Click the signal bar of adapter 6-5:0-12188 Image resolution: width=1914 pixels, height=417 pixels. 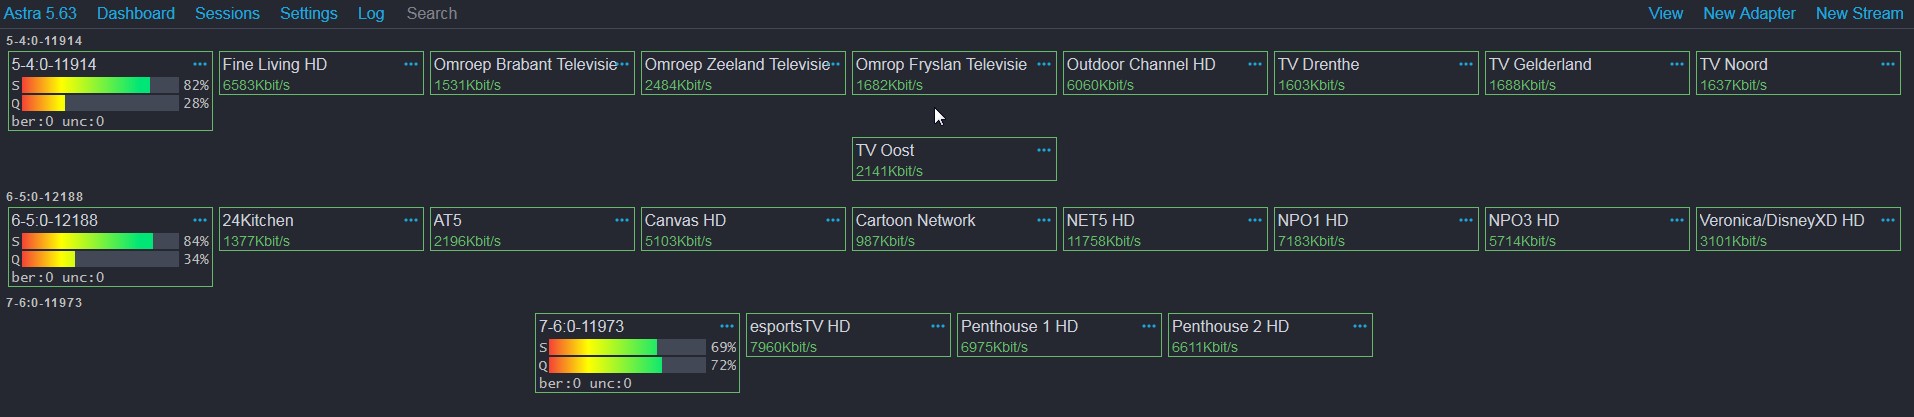pyautogui.click(x=100, y=241)
